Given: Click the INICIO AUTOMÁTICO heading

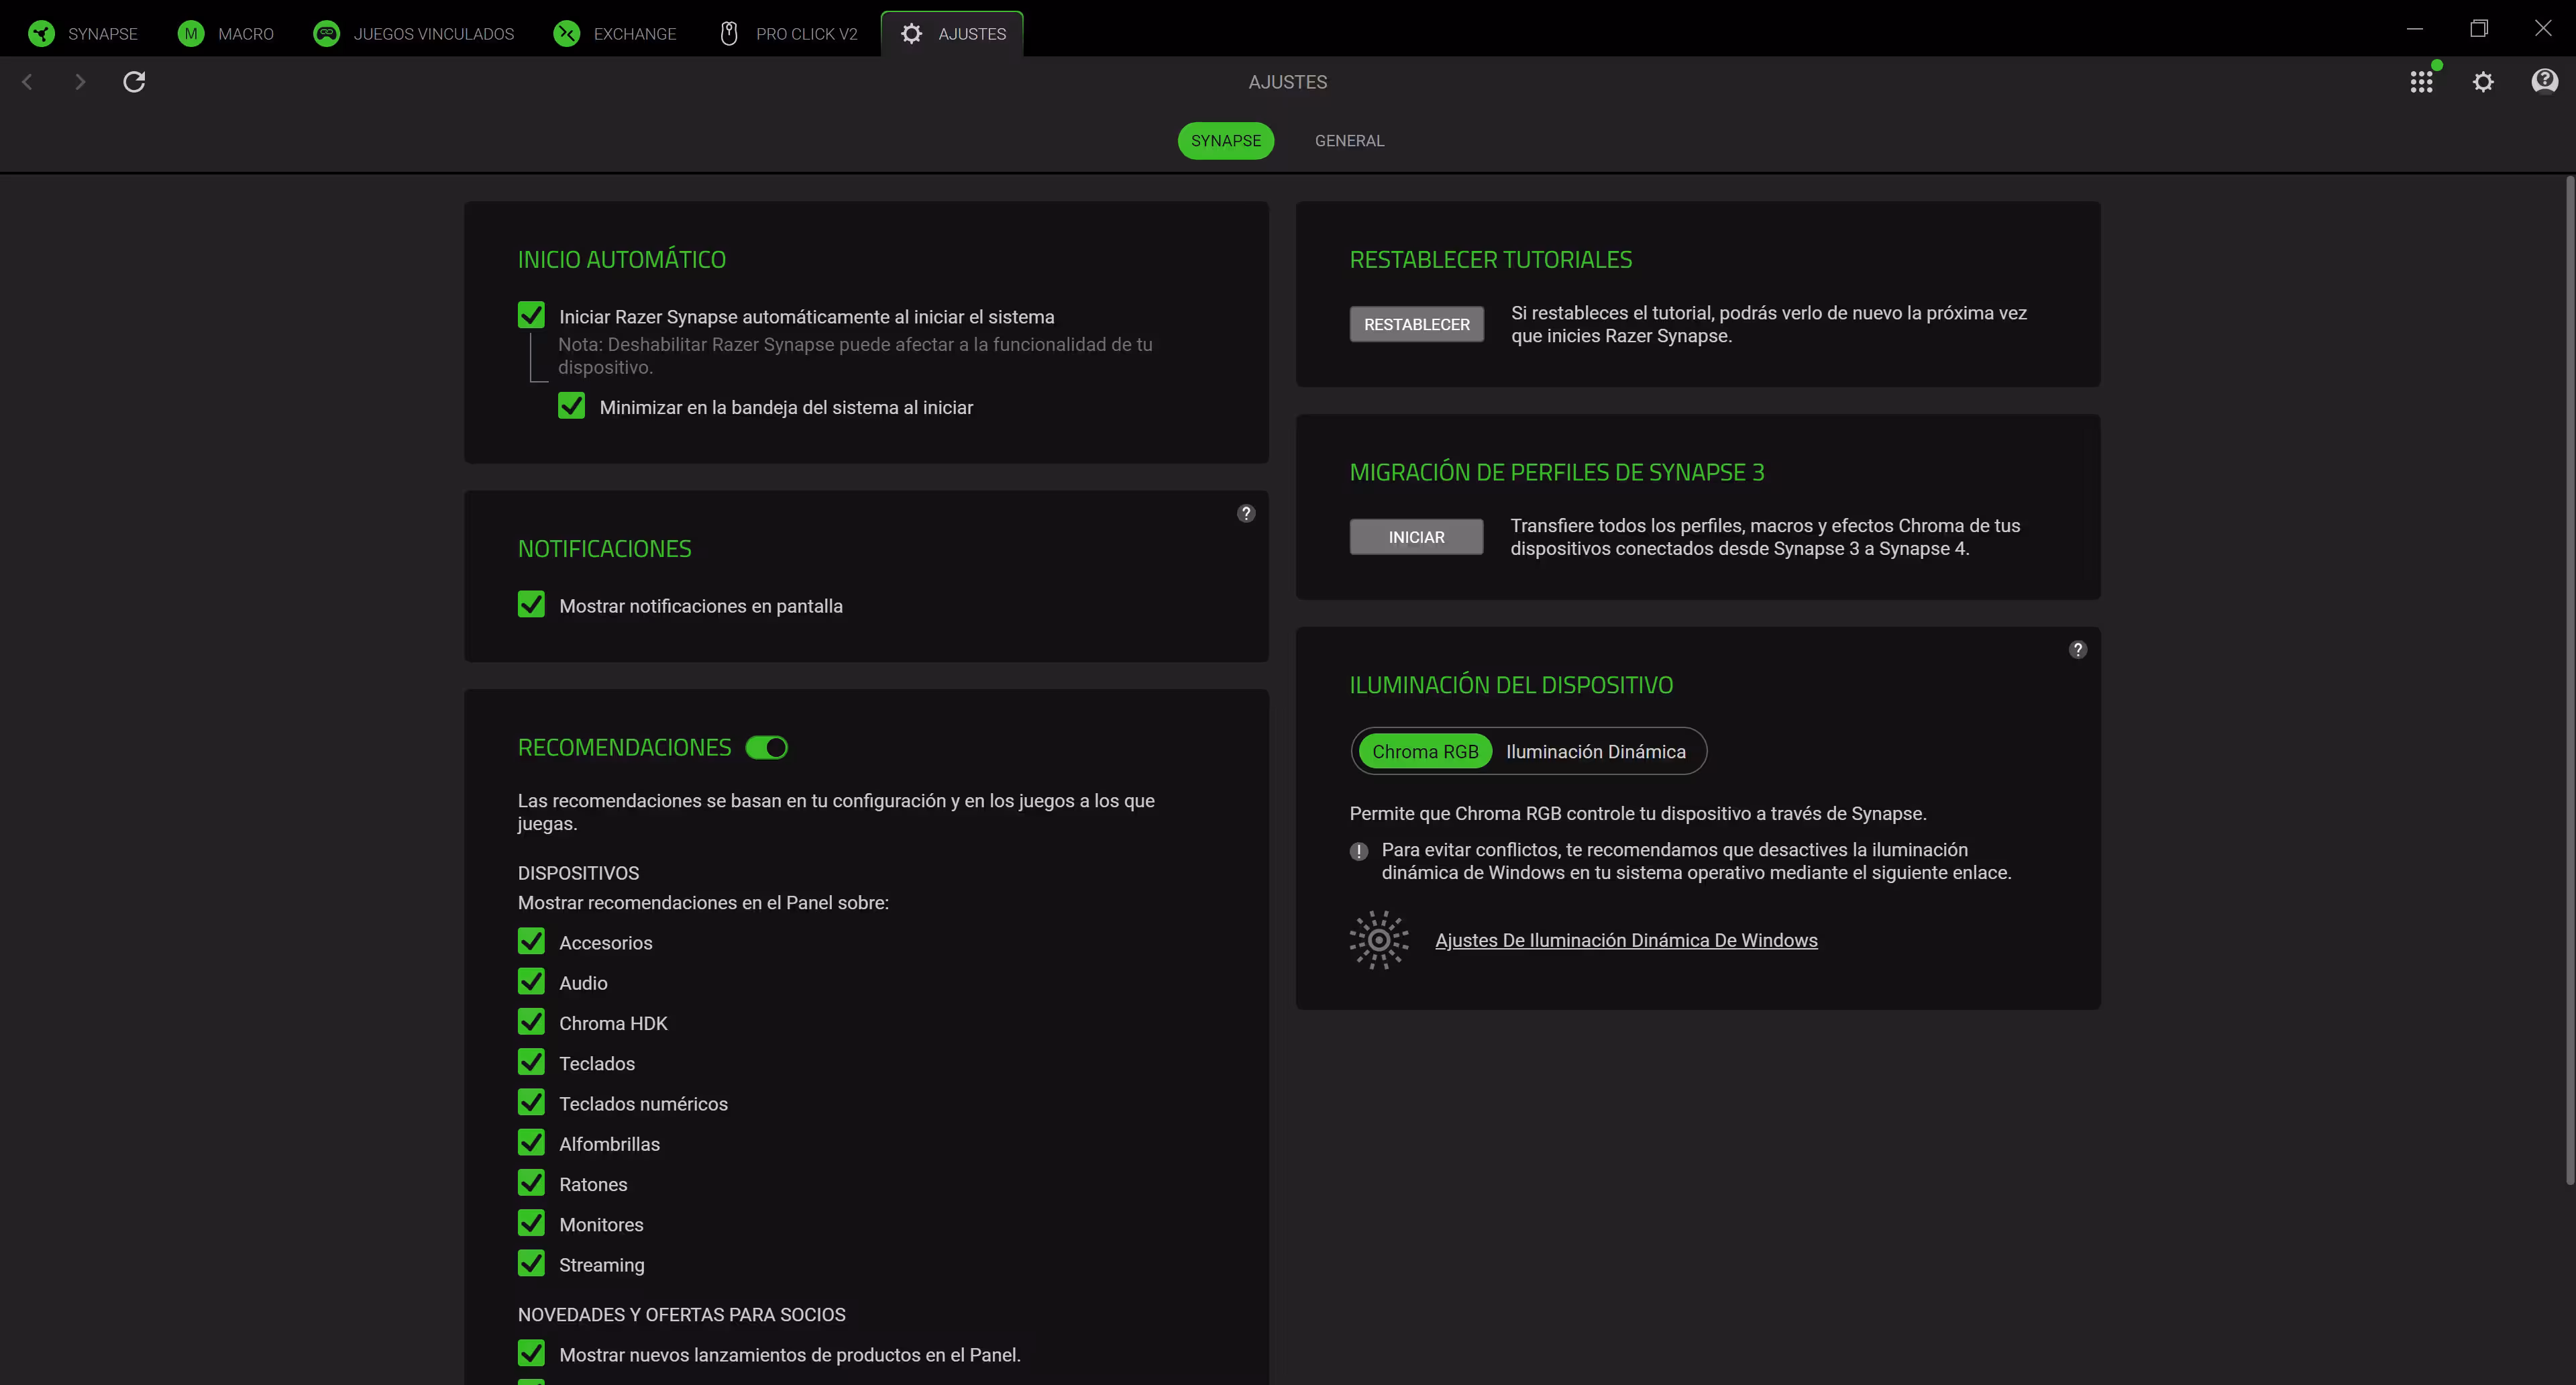Looking at the screenshot, I should tap(622, 259).
